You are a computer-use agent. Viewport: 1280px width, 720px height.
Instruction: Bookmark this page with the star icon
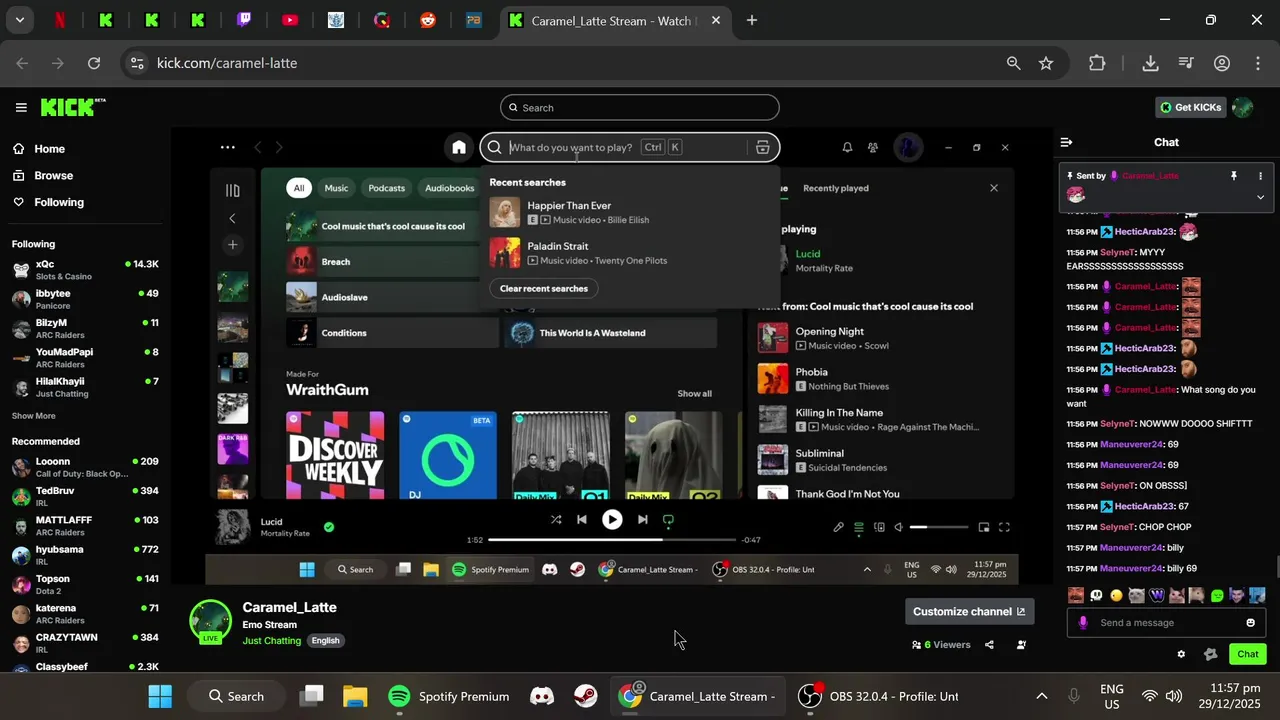coord(1046,63)
